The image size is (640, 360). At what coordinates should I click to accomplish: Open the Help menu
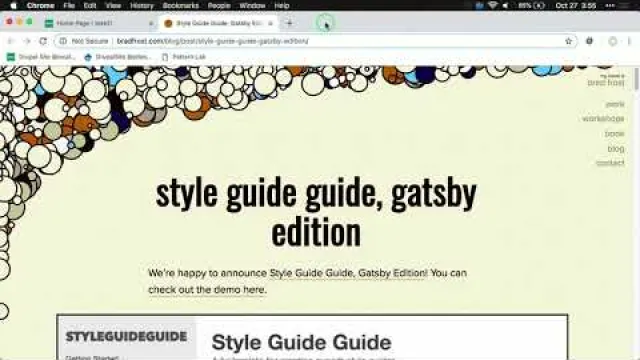[282, 6]
